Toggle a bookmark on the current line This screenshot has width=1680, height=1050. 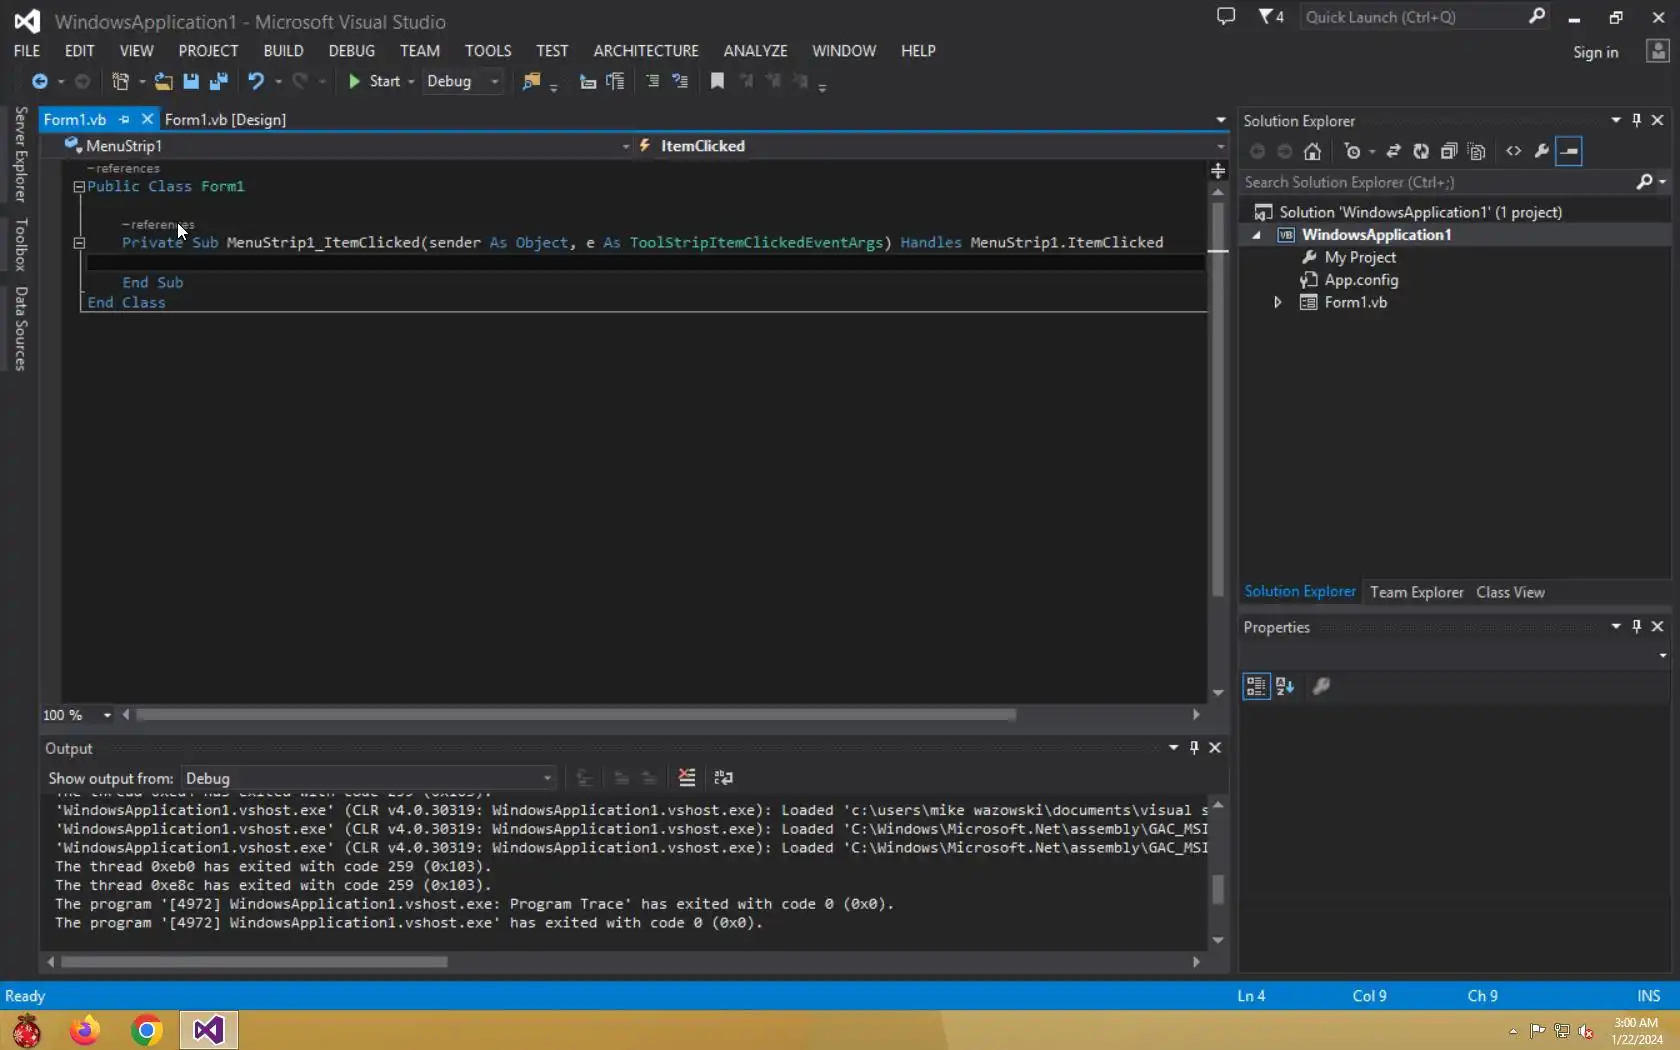pyautogui.click(x=717, y=81)
